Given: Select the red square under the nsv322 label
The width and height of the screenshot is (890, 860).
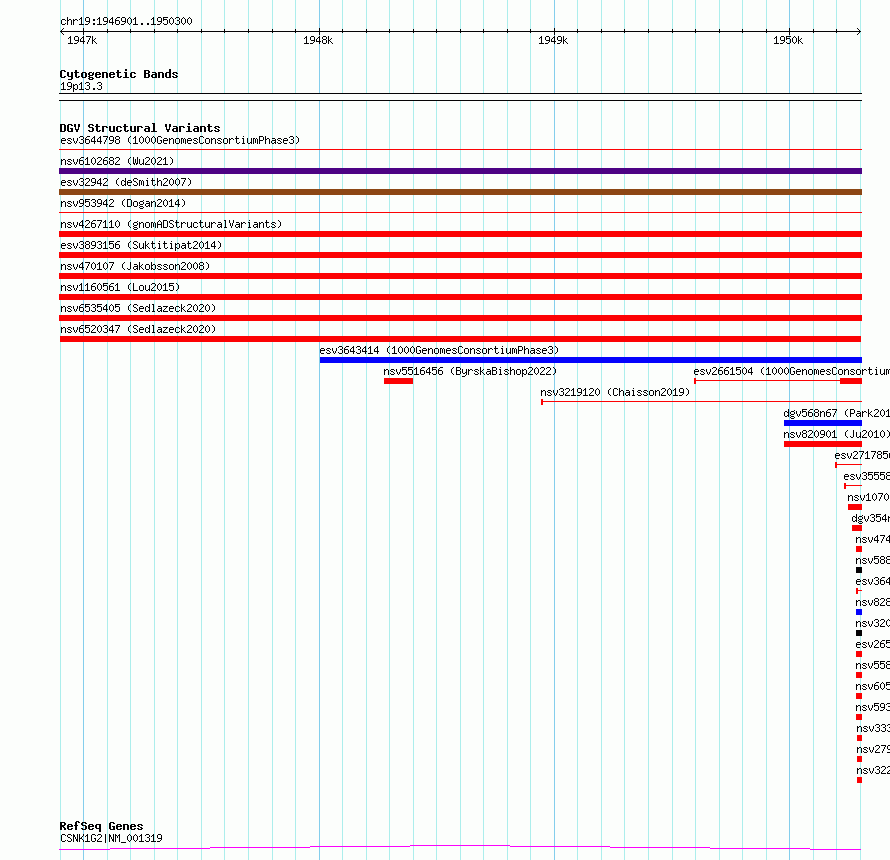Looking at the screenshot, I should pyautogui.click(x=859, y=780).
